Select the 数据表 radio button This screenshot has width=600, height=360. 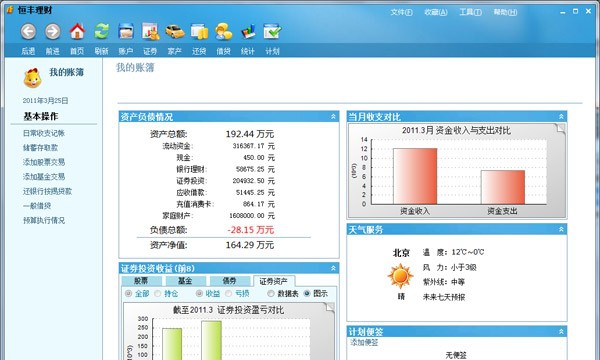pos(271,293)
